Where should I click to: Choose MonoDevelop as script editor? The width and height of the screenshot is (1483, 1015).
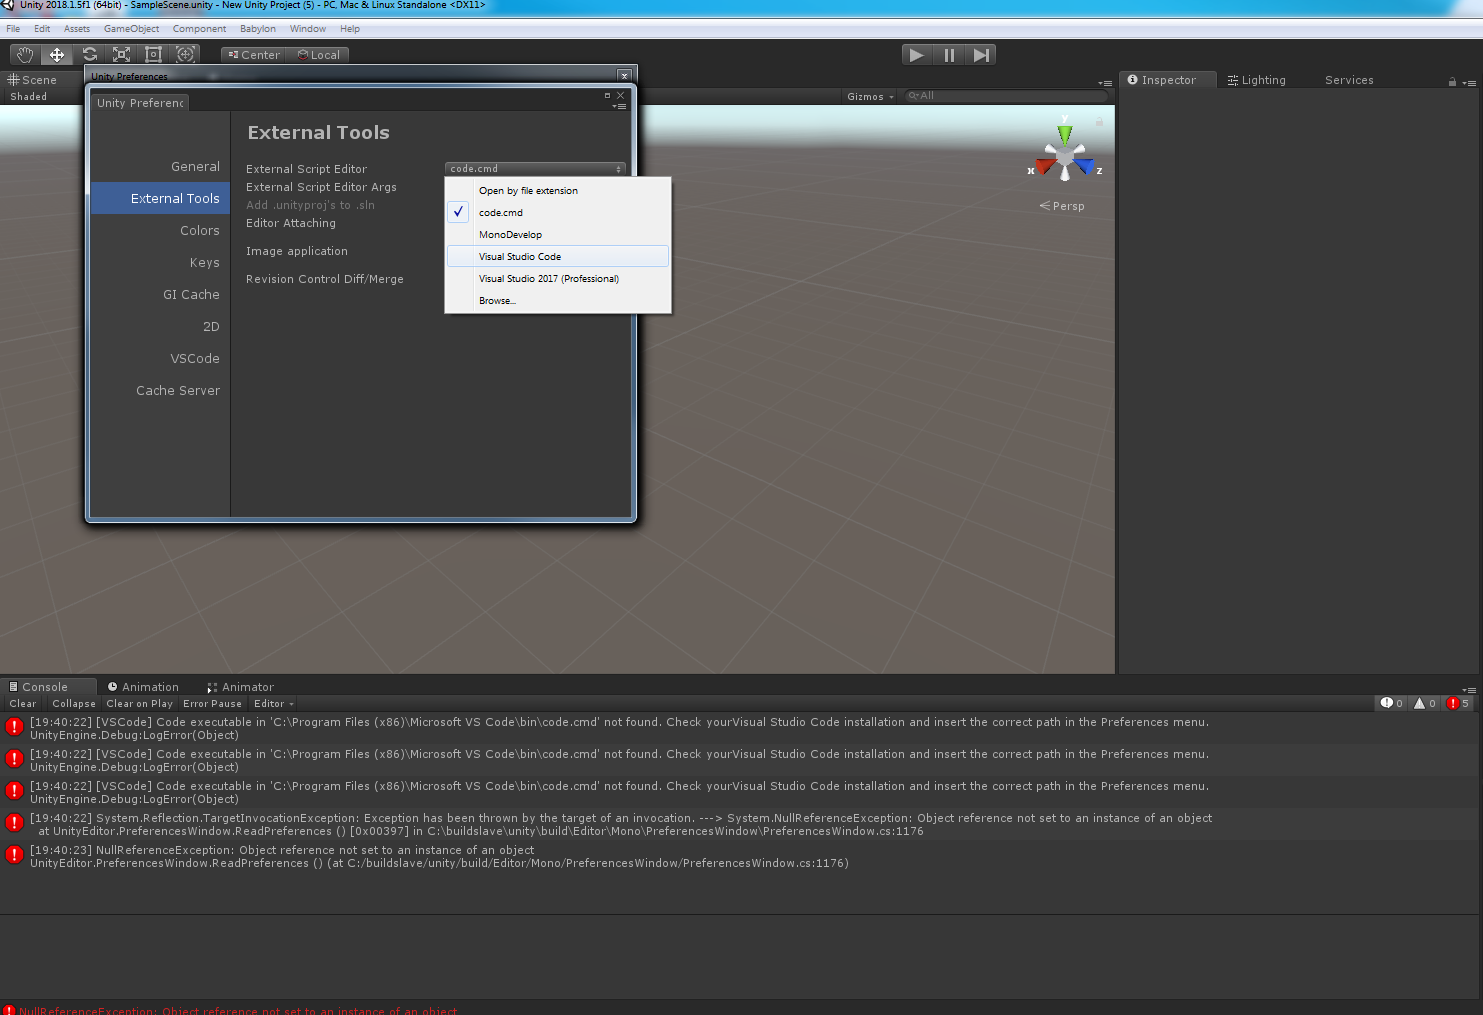pos(558,235)
